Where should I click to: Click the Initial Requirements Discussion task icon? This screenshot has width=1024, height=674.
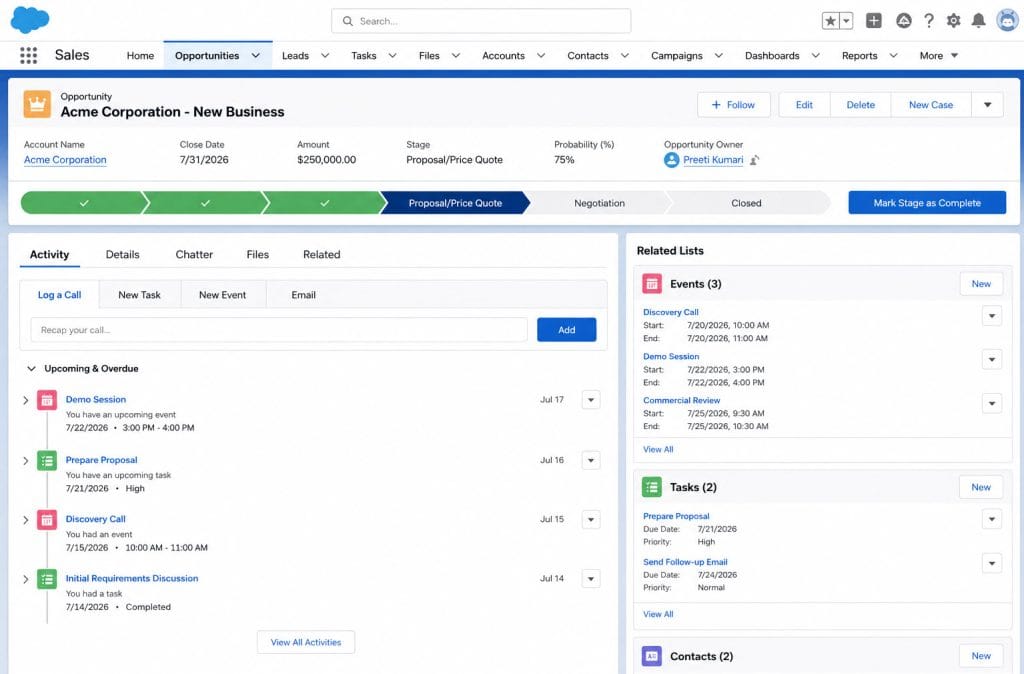[46, 579]
